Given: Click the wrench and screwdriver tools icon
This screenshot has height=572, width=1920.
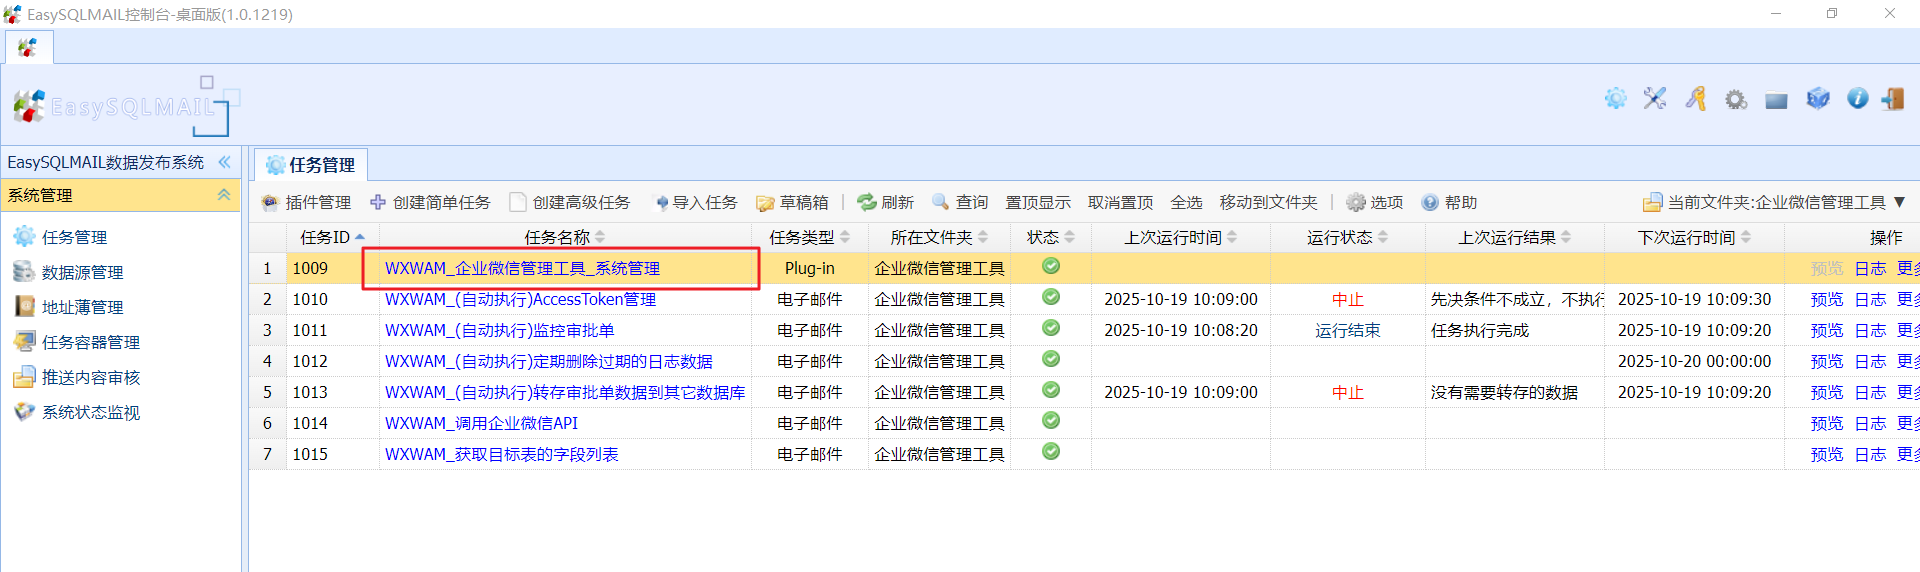Looking at the screenshot, I should point(1655,99).
